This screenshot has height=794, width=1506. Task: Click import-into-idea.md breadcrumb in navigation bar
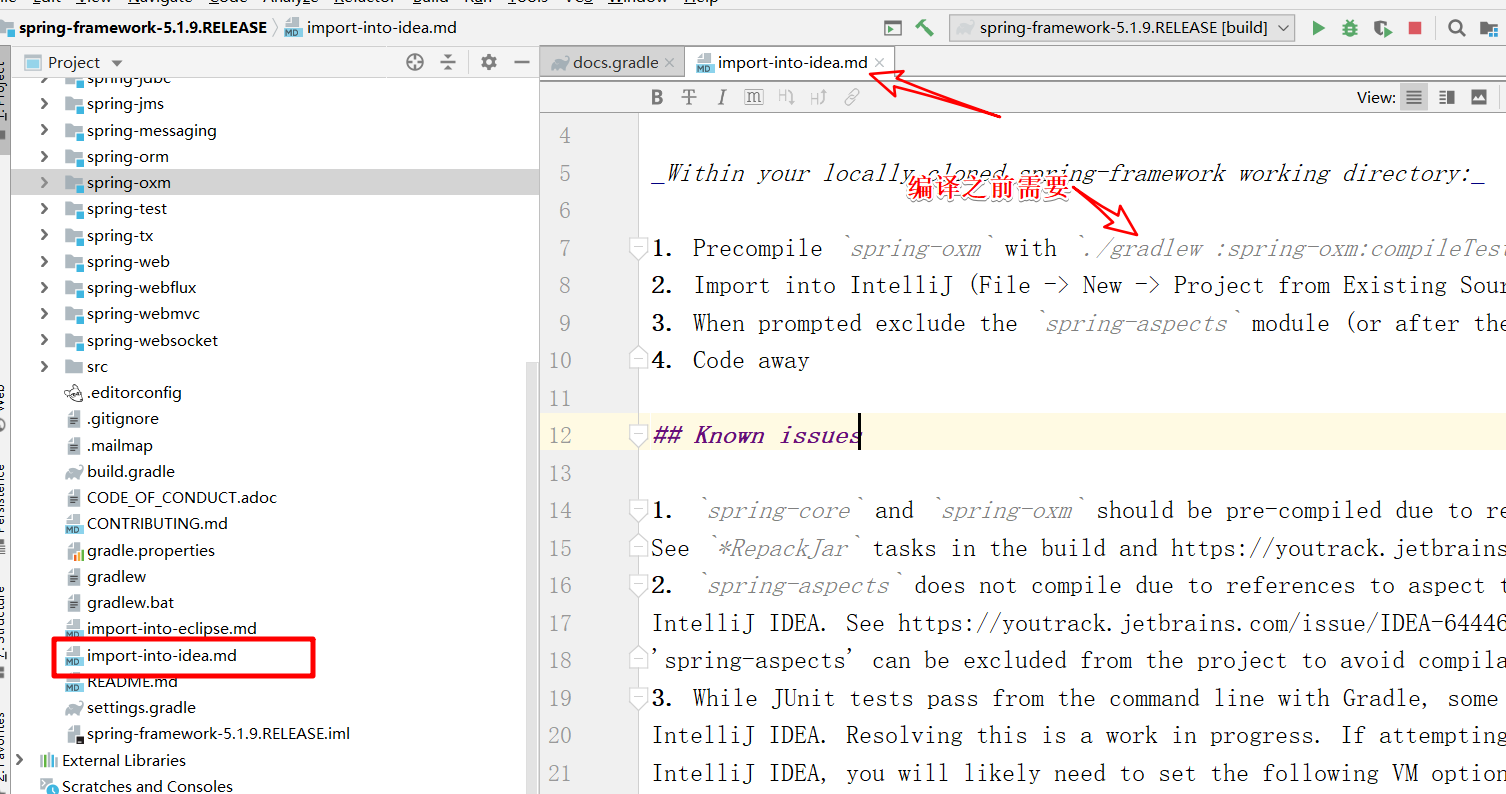click(370, 28)
